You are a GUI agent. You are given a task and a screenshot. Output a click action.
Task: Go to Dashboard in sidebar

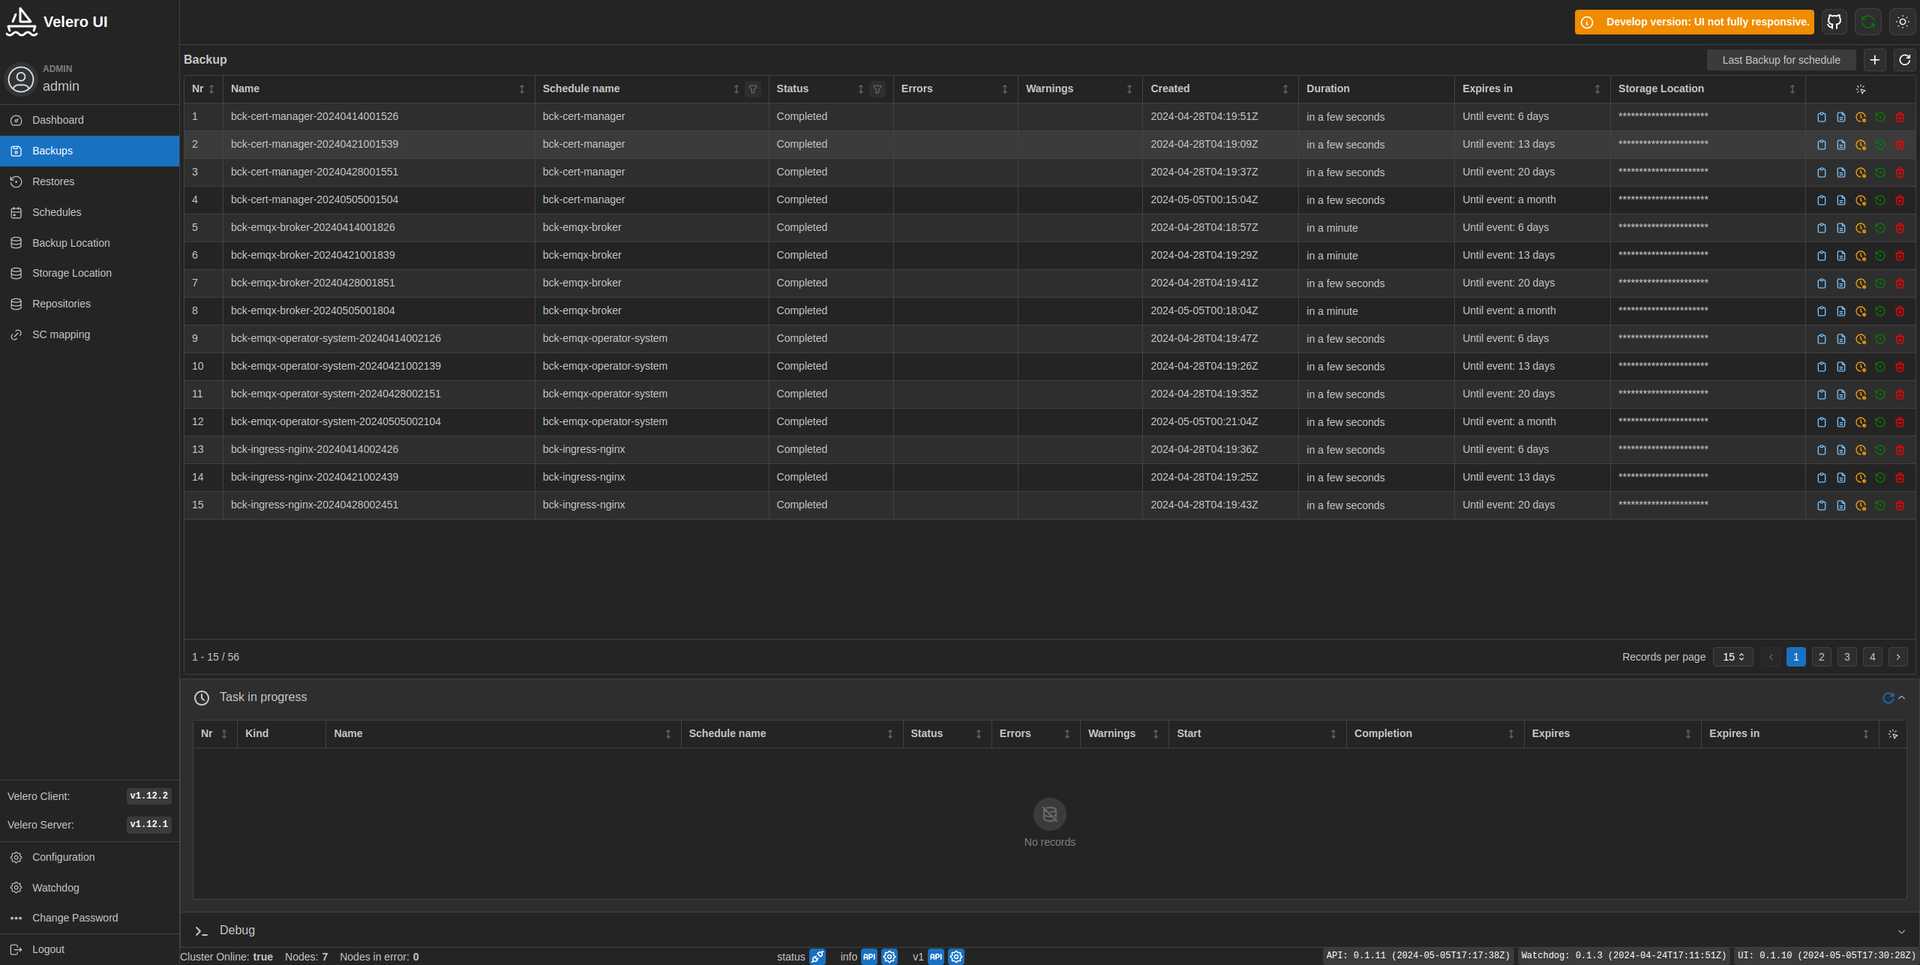pyautogui.click(x=89, y=120)
